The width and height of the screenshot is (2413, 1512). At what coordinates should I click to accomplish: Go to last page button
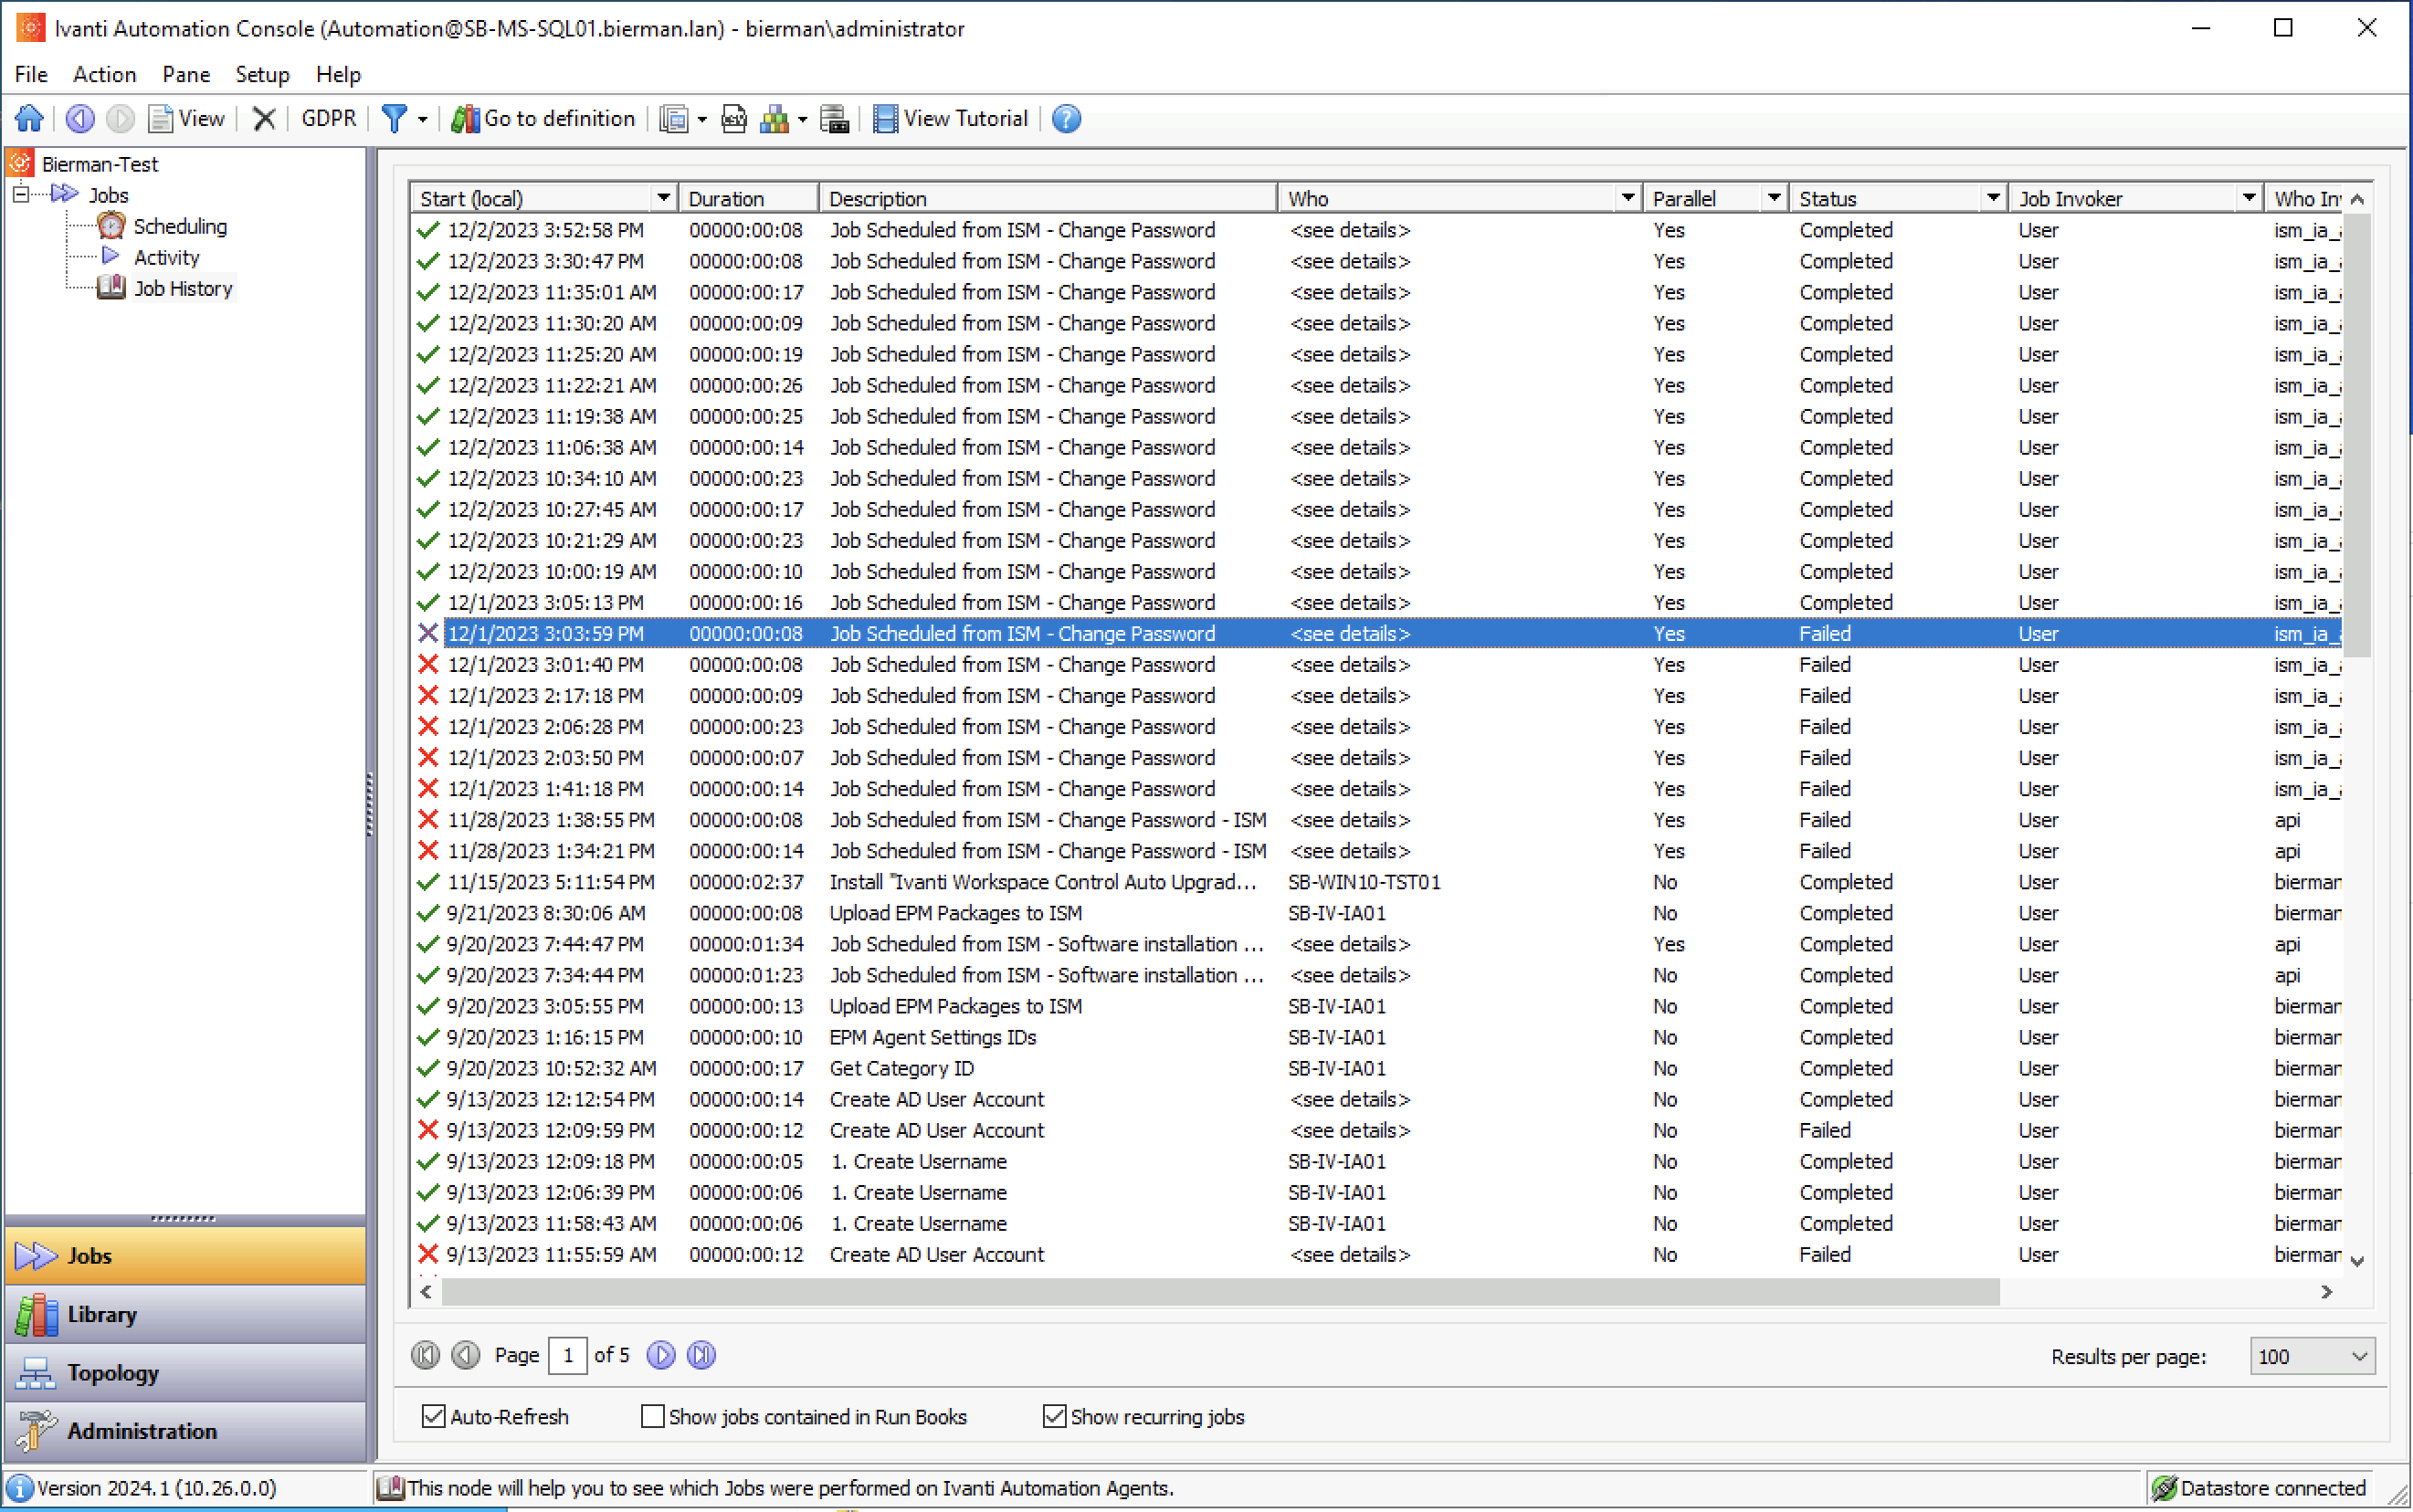(x=702, y=1355)
